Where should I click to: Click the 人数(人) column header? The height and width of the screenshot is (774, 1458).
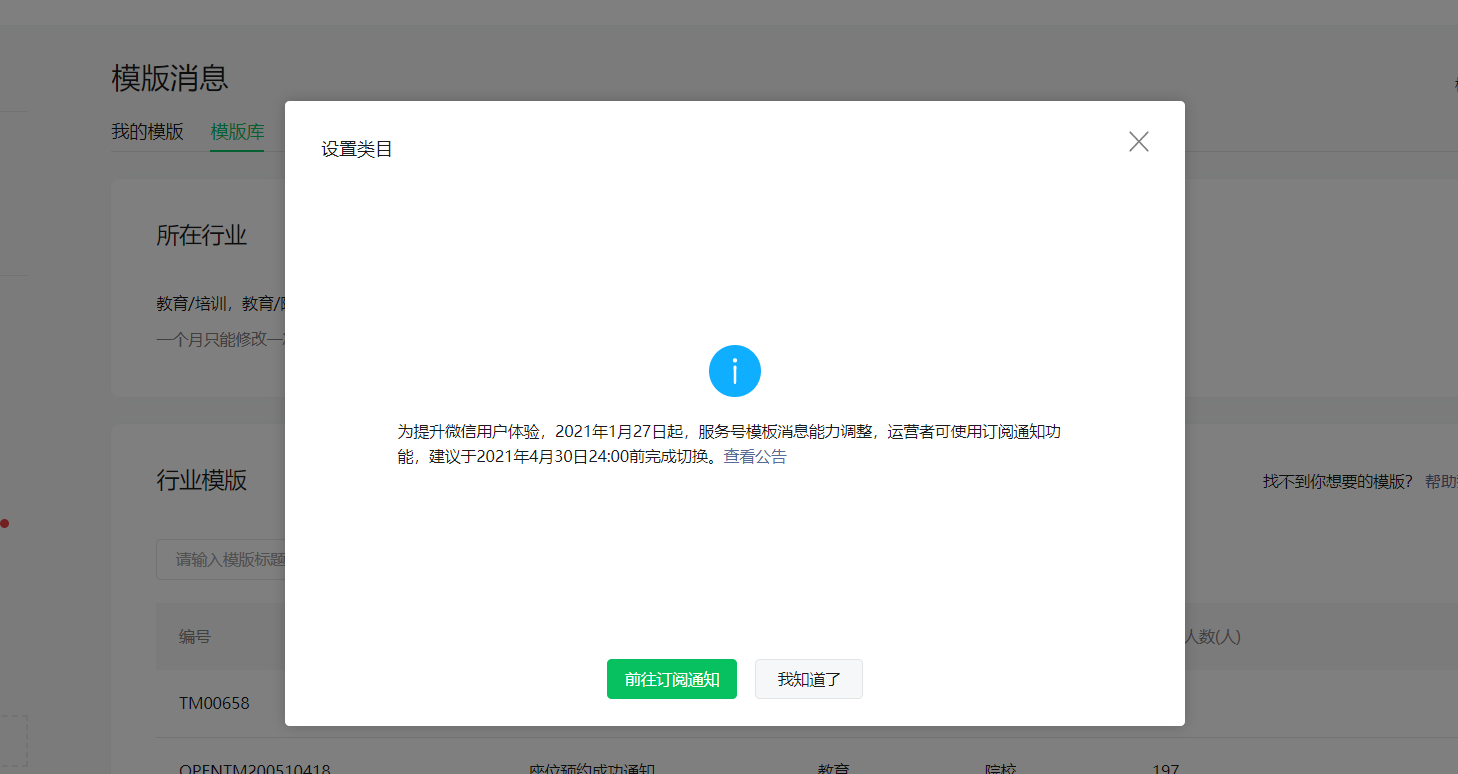(x=1212, y=636)
